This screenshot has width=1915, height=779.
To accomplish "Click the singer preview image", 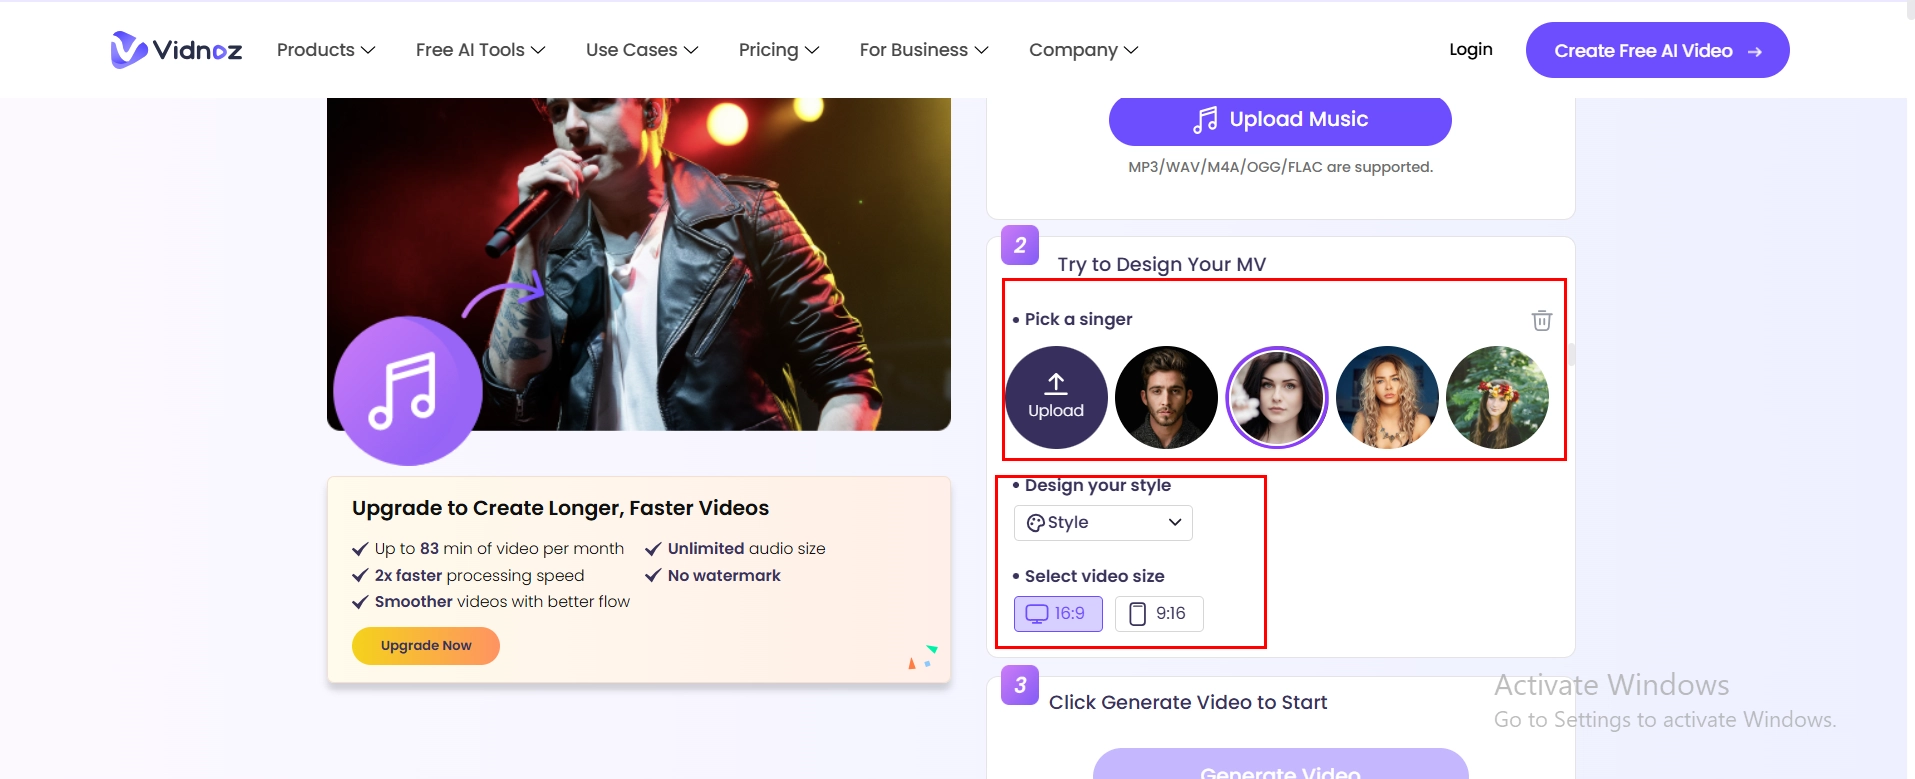I will 639,264.
